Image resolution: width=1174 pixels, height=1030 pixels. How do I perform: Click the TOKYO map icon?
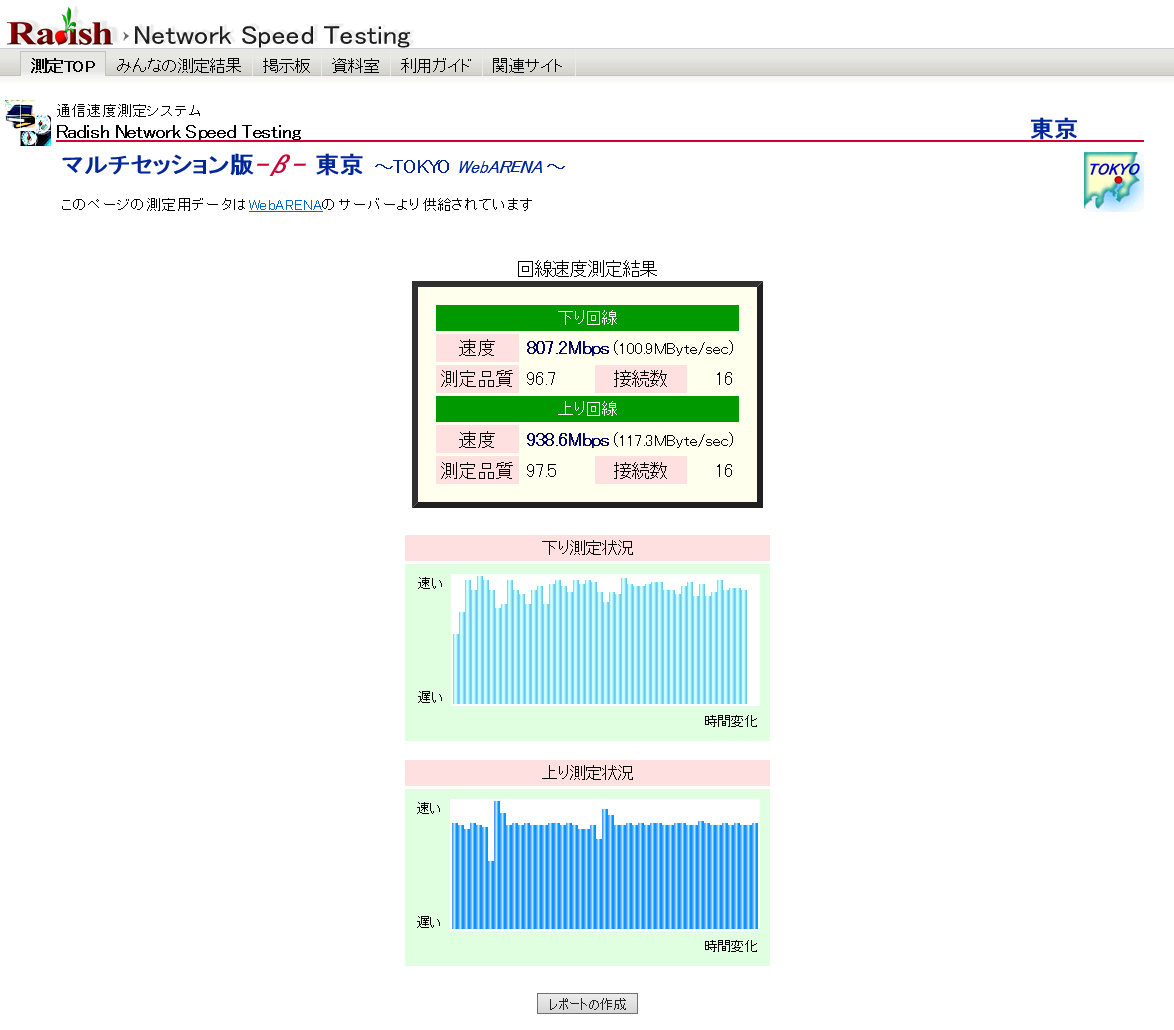(x=1113, y=181)
